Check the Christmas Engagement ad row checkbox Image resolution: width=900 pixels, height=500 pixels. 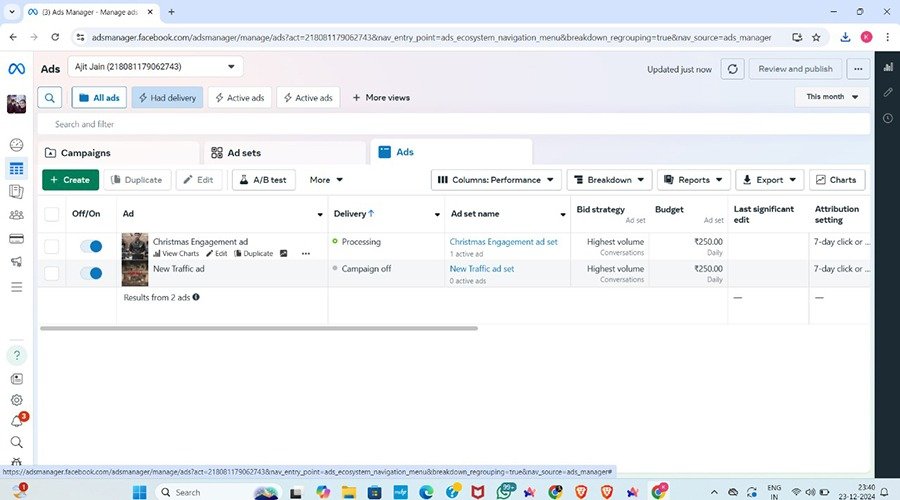click(52, 246)
